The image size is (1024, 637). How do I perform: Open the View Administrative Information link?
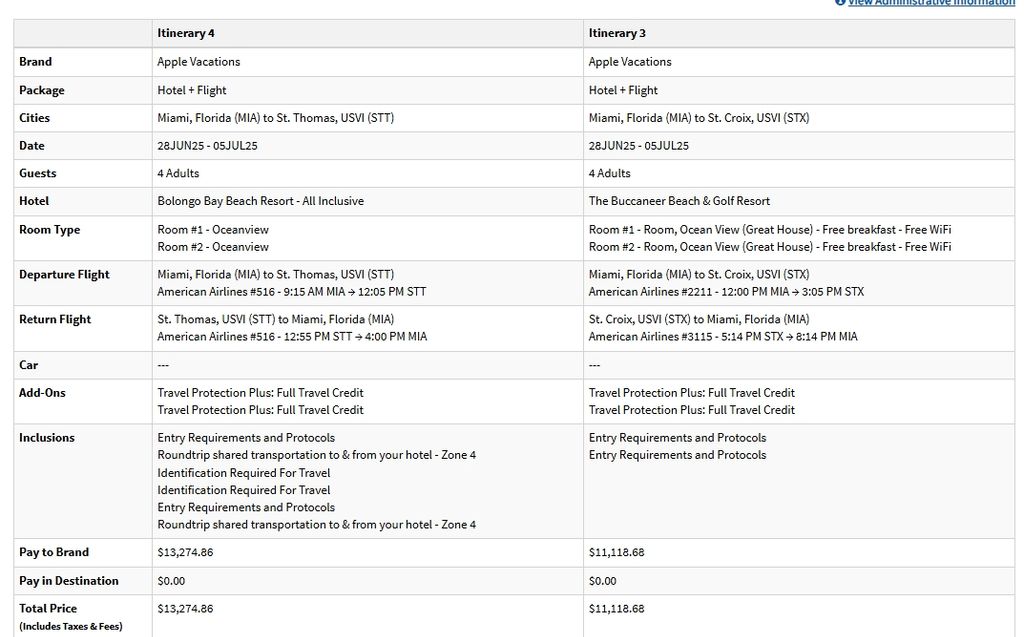tap(931, 3)
